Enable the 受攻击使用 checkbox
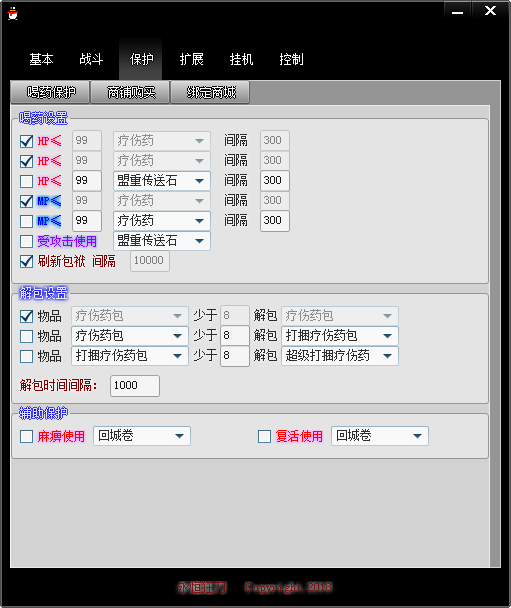Image resolution: width=511 pixels, height=608 pixels. 26,241
